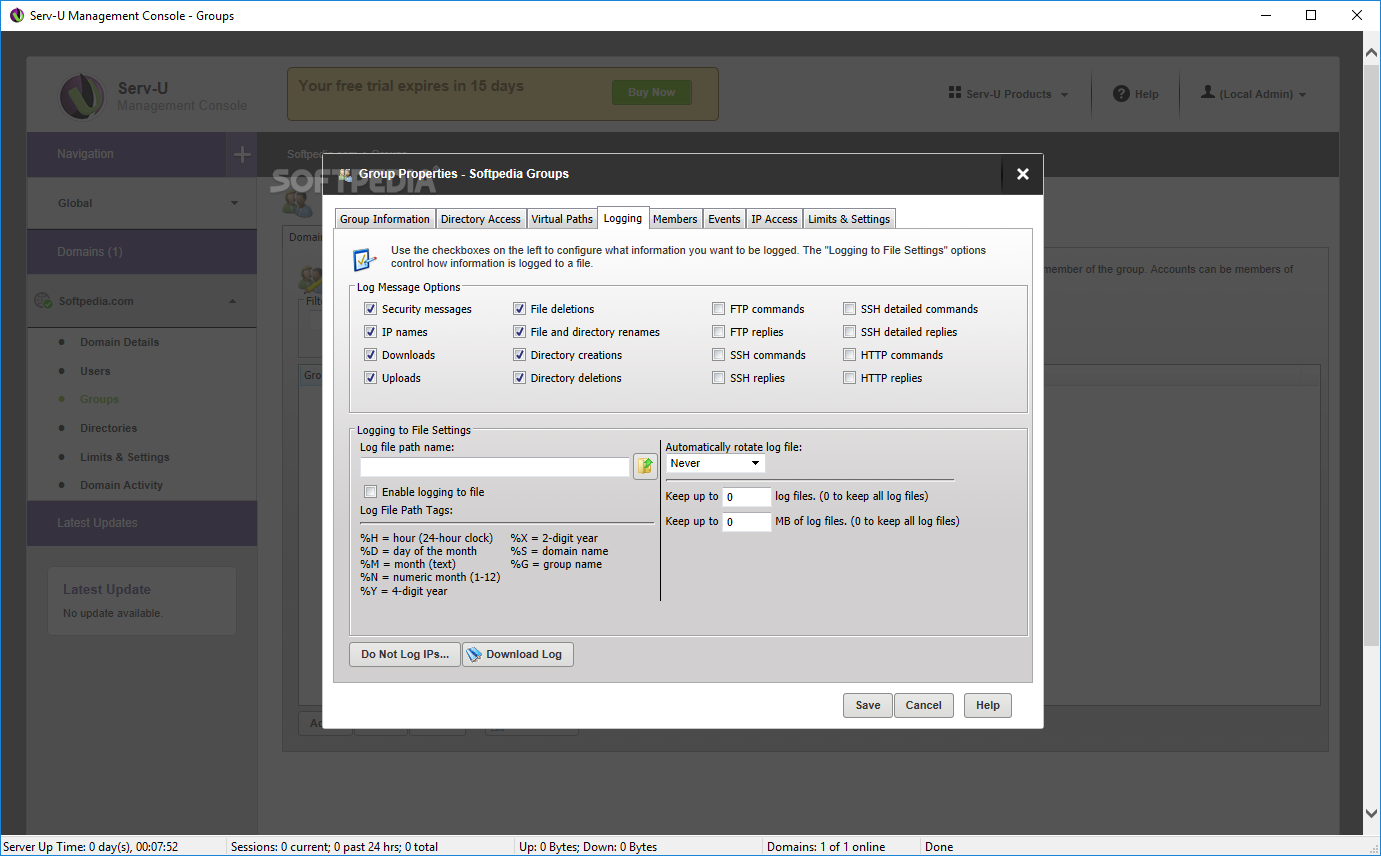The width and height of the screenshot is (1381, 856).
Task: Enable SSH detailed commands logging
Action: pos(850,309)
